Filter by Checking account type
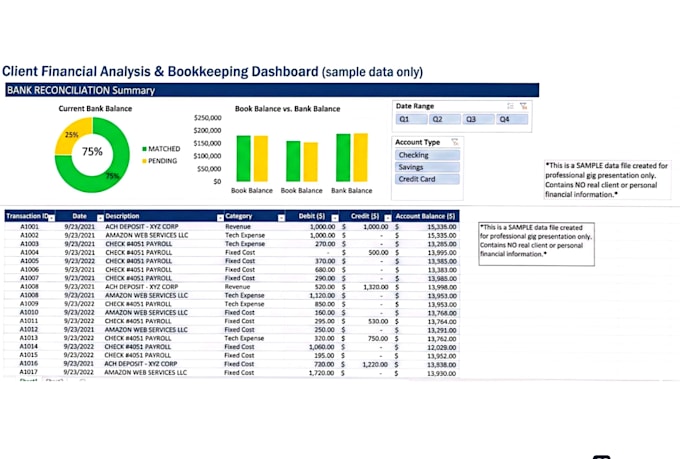 pyautogui.click(x=427, y=155)
